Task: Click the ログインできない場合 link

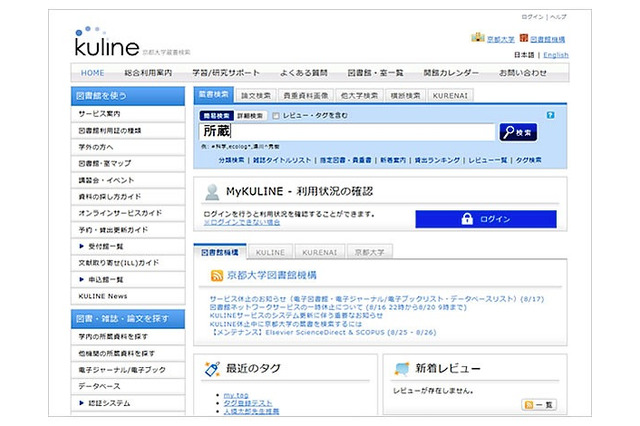Action: coord(242,222)
